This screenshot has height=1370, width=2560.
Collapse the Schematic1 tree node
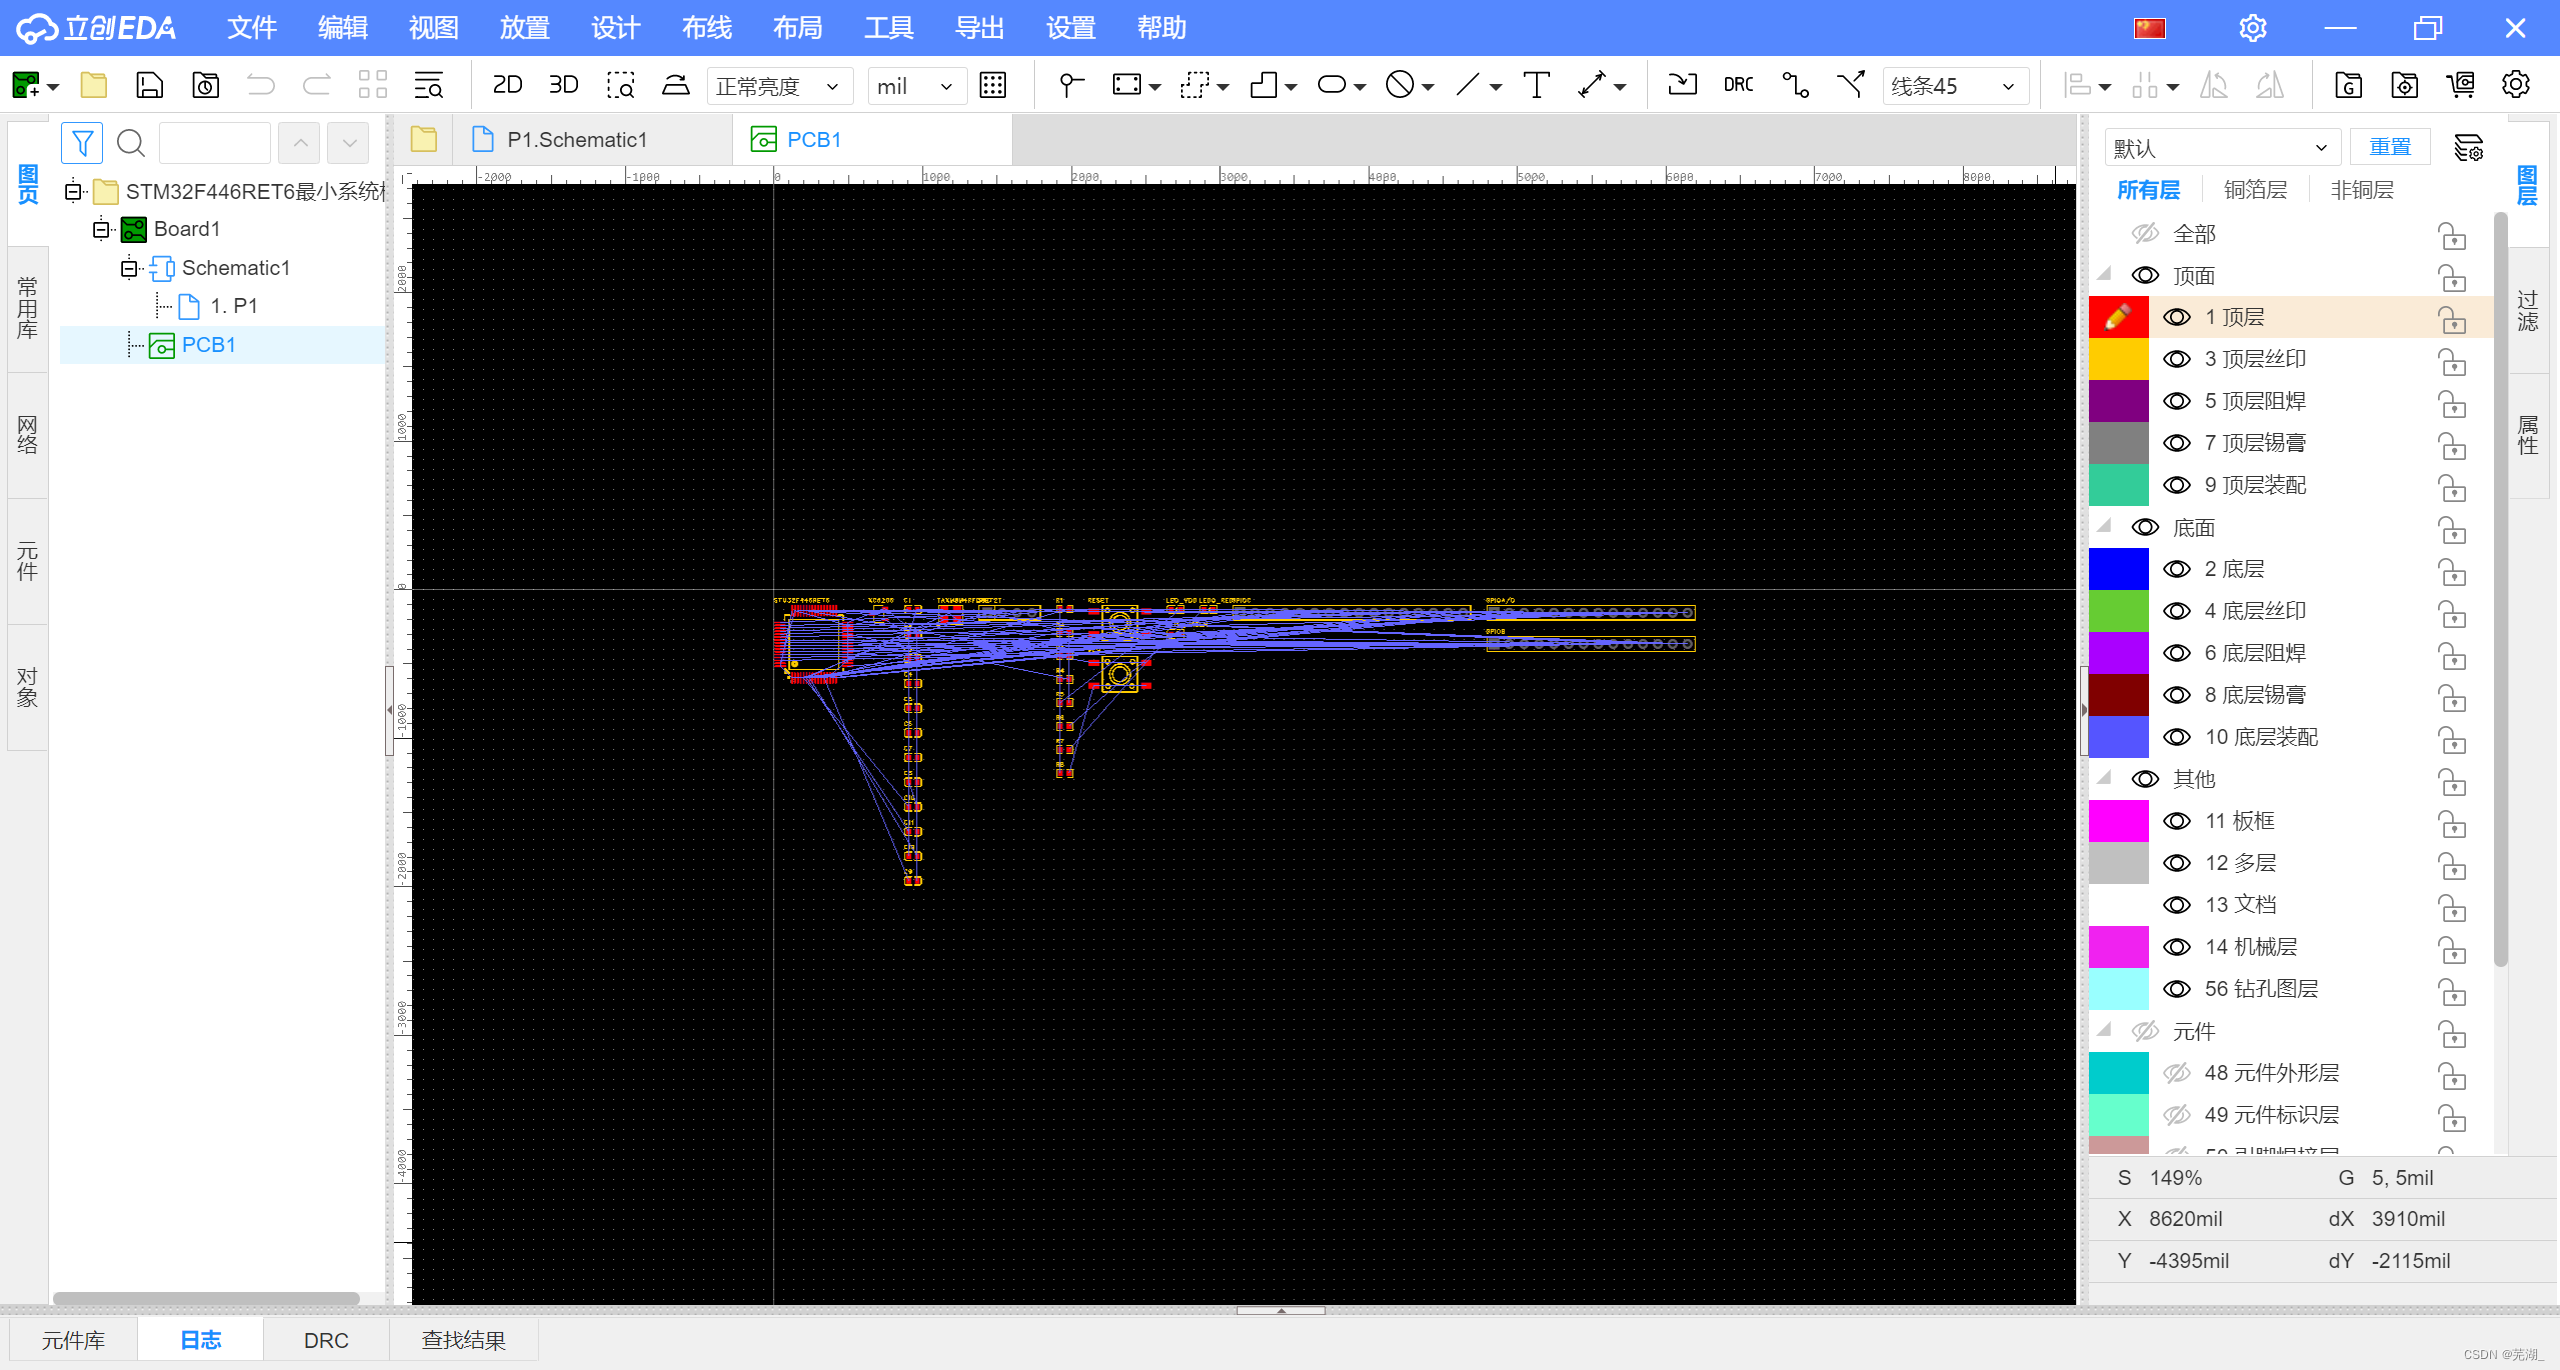[129, 268]
